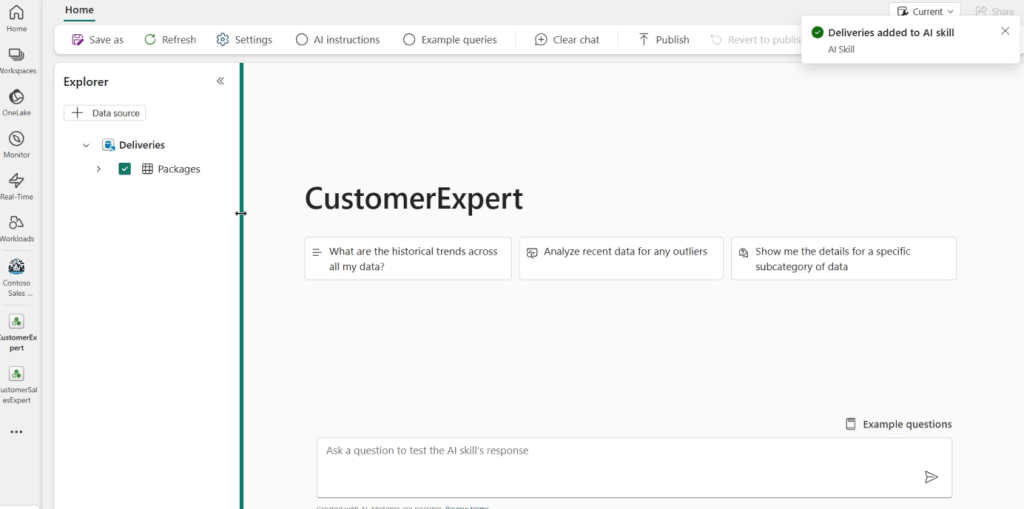The image size is (1024, 509).
Task: Publish the AI skill
Action: click(x=662, y=40)
